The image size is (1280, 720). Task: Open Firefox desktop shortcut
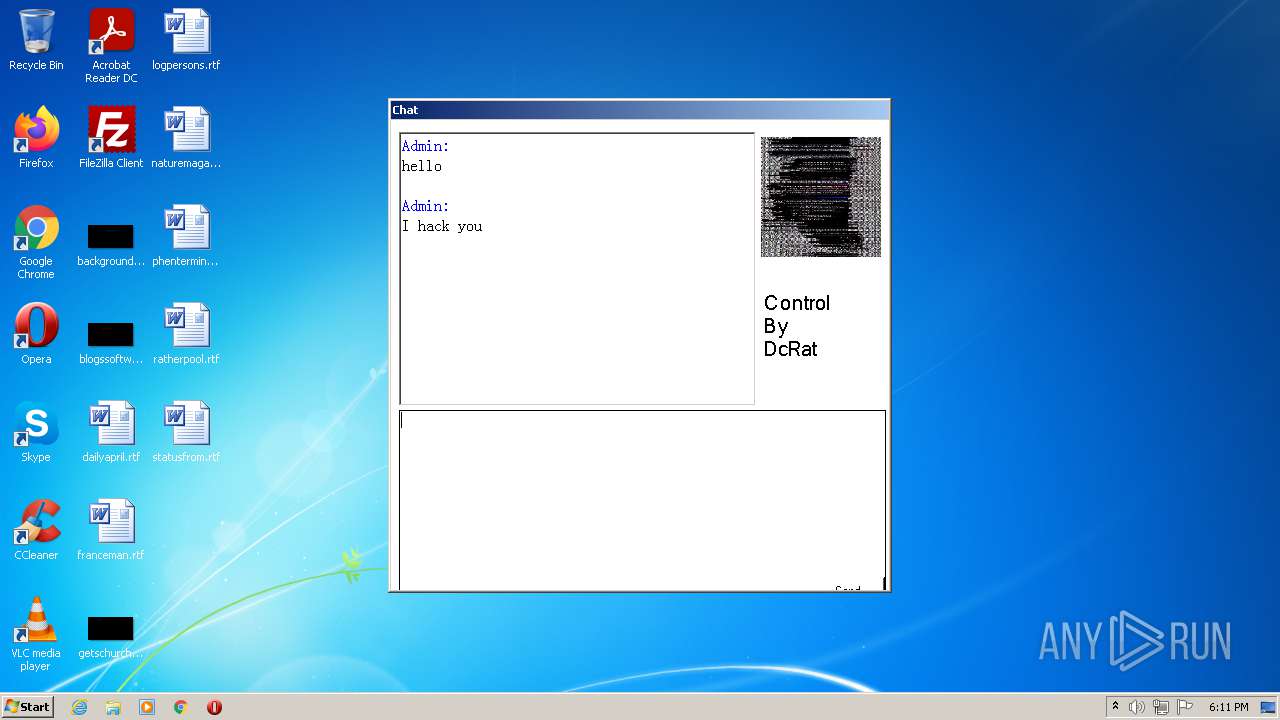[x=36, y=138]
